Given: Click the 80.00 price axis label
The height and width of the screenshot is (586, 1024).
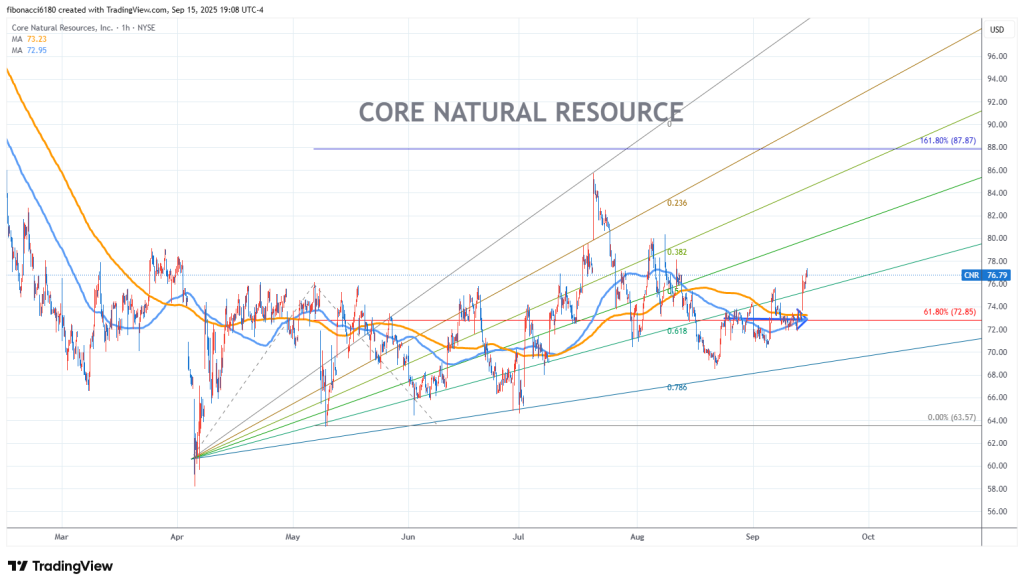Looking at the screenshot, I should [997, 238].
